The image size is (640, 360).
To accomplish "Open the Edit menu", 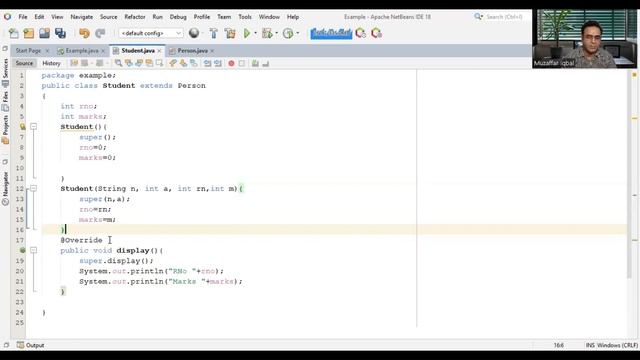I will pos(39,17).
